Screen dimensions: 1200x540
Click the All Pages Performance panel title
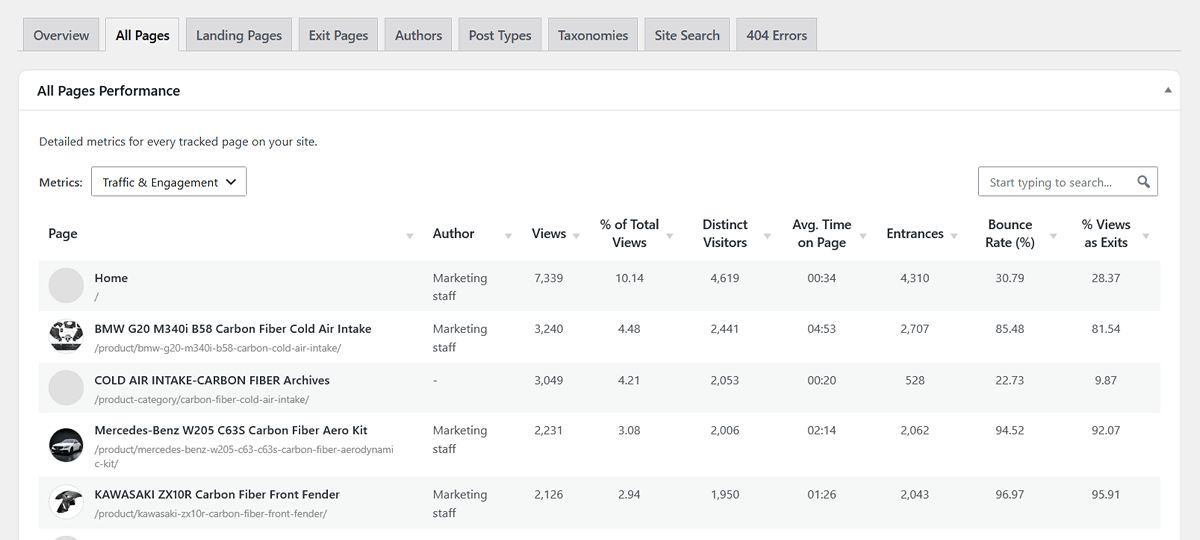108,90
